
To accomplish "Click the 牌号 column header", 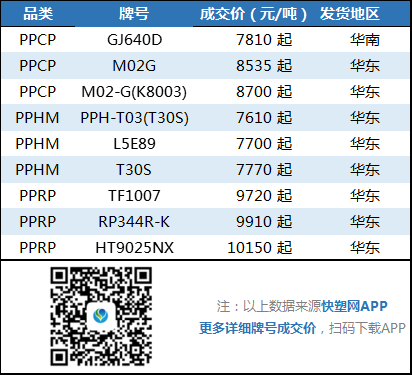I will [134, 14].
